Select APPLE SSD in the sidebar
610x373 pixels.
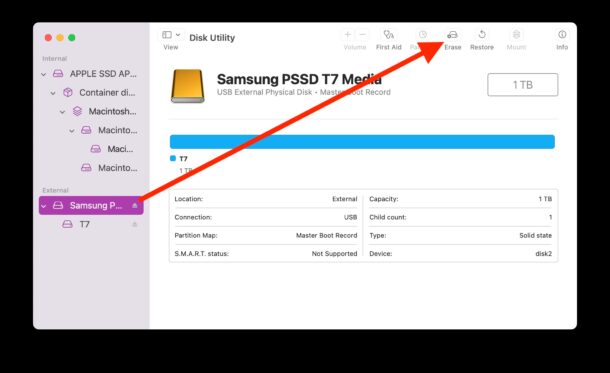point(91,74)
